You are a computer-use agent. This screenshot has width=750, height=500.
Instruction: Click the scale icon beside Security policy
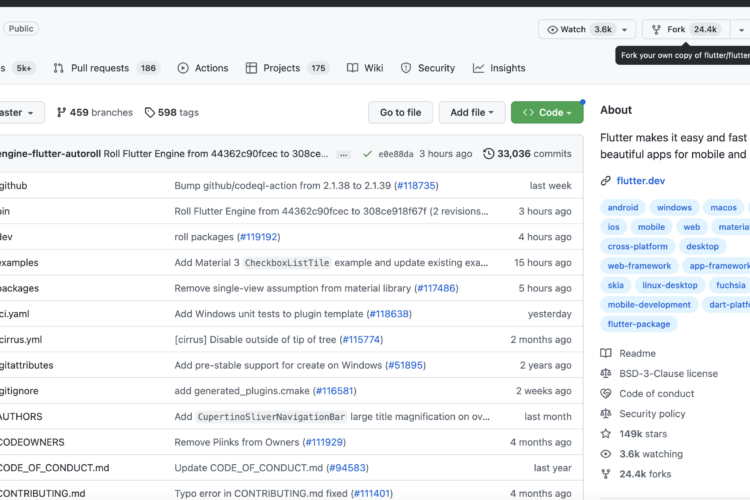(606, 413)
